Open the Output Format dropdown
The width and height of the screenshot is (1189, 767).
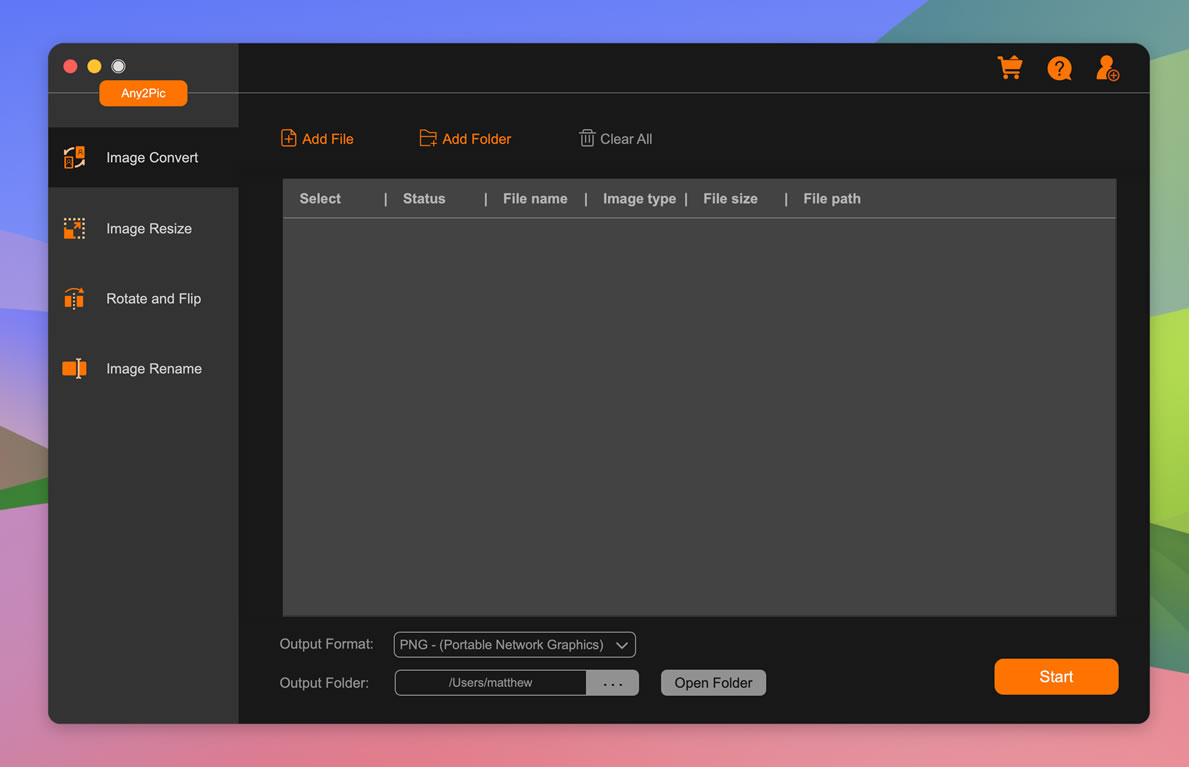point(514,644)
